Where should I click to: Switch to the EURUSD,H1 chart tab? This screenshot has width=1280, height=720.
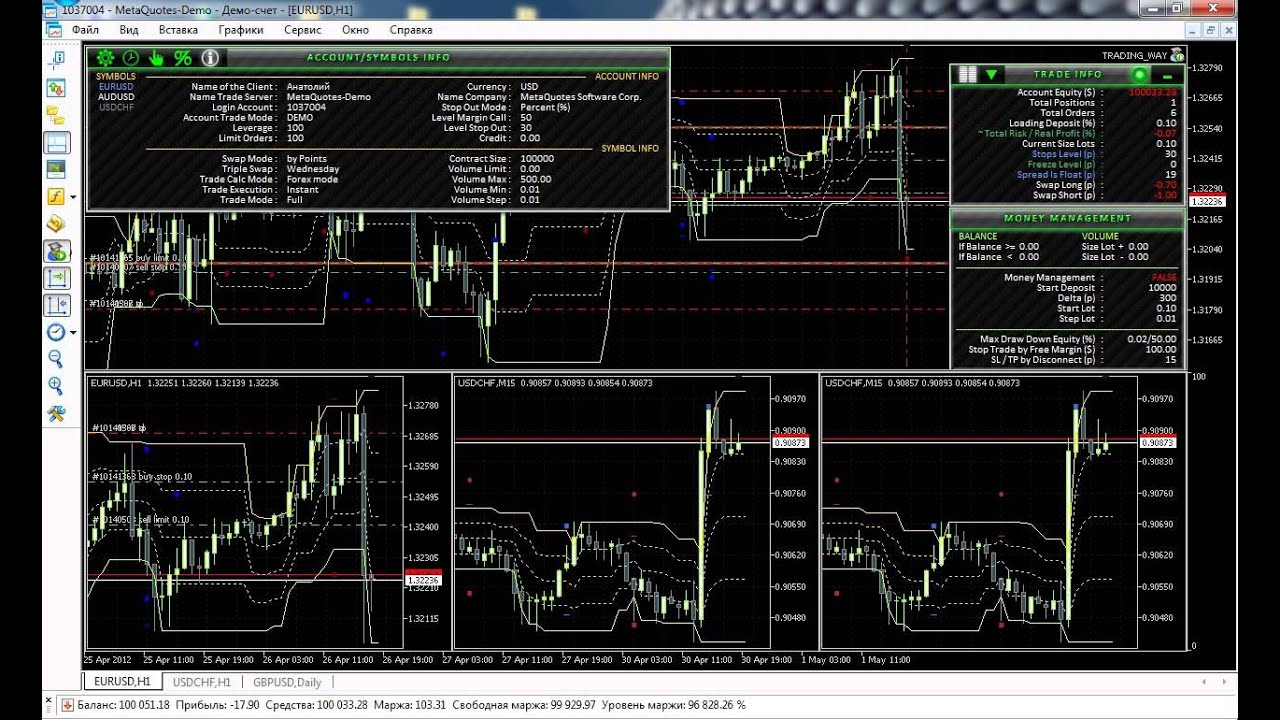point(122,681)
